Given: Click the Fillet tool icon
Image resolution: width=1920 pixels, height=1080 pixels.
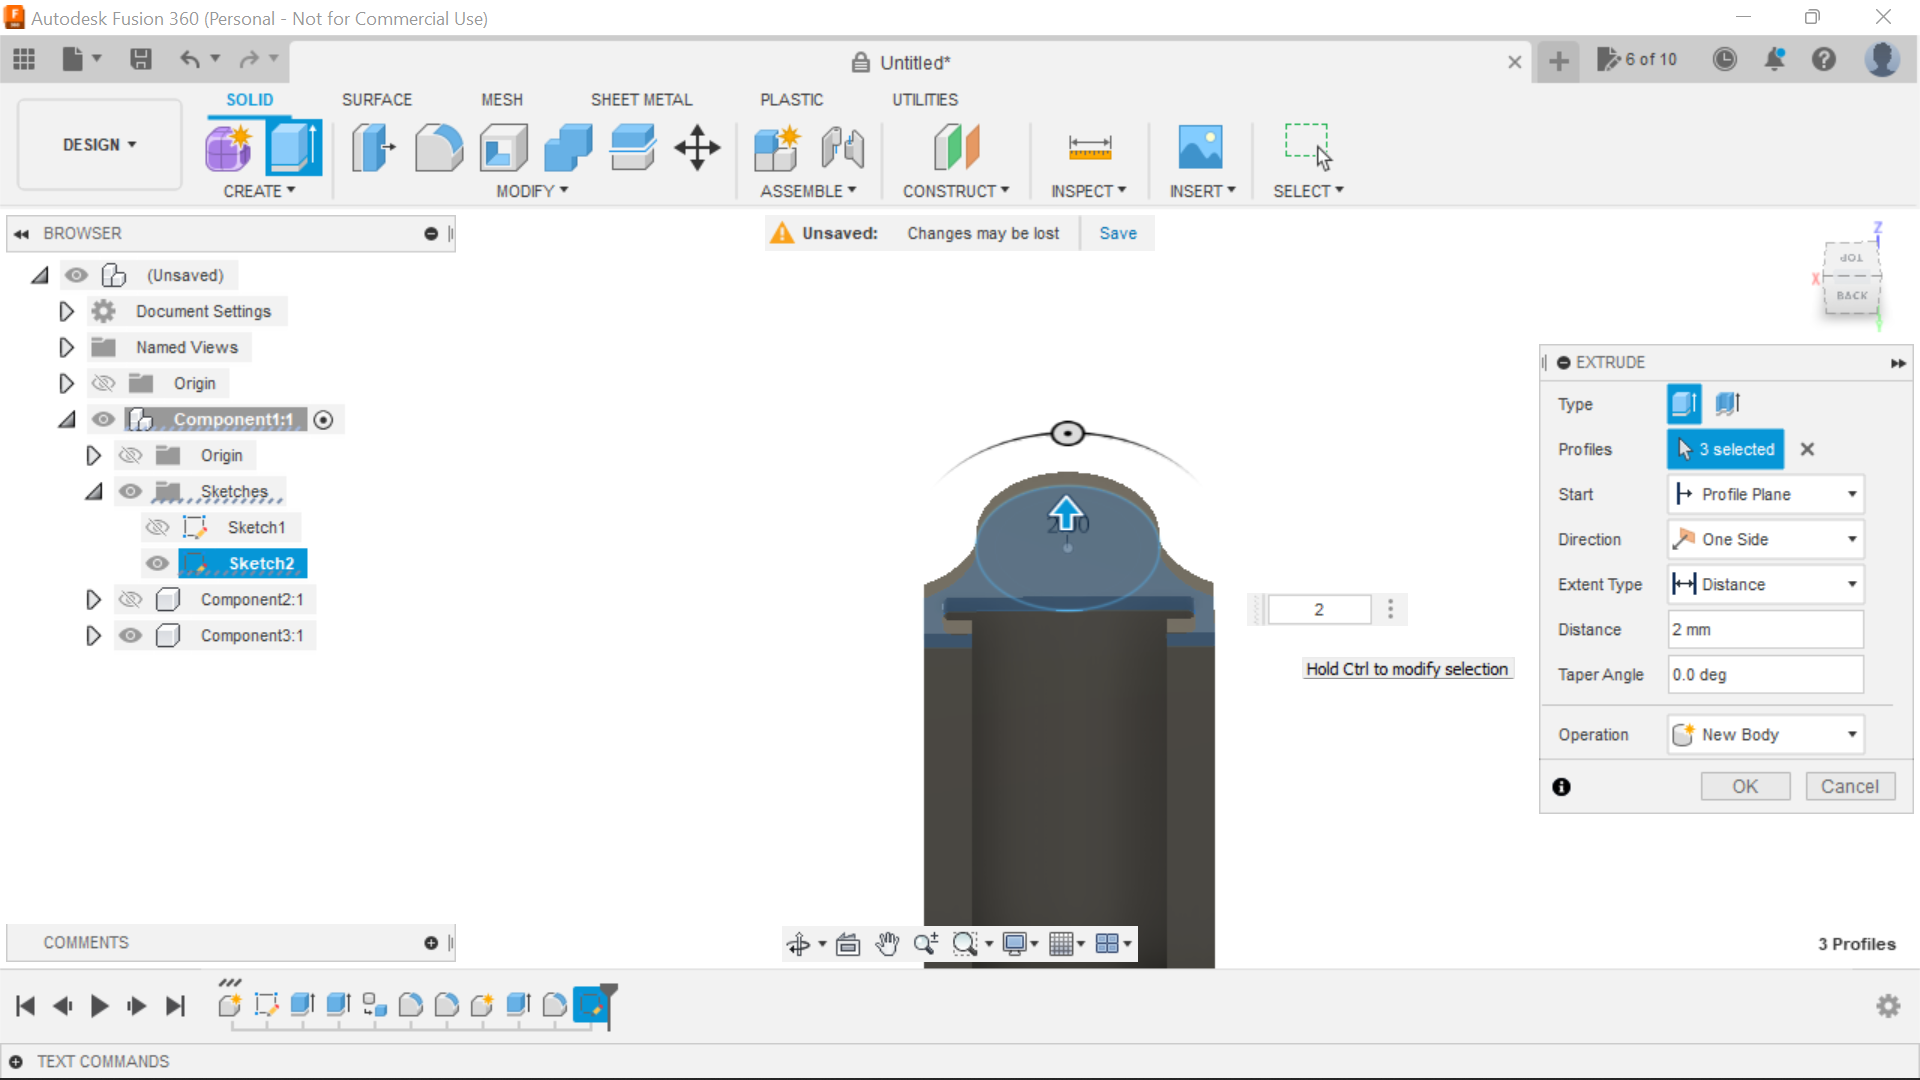Looking at the screenshot, I should click(439, 147).
